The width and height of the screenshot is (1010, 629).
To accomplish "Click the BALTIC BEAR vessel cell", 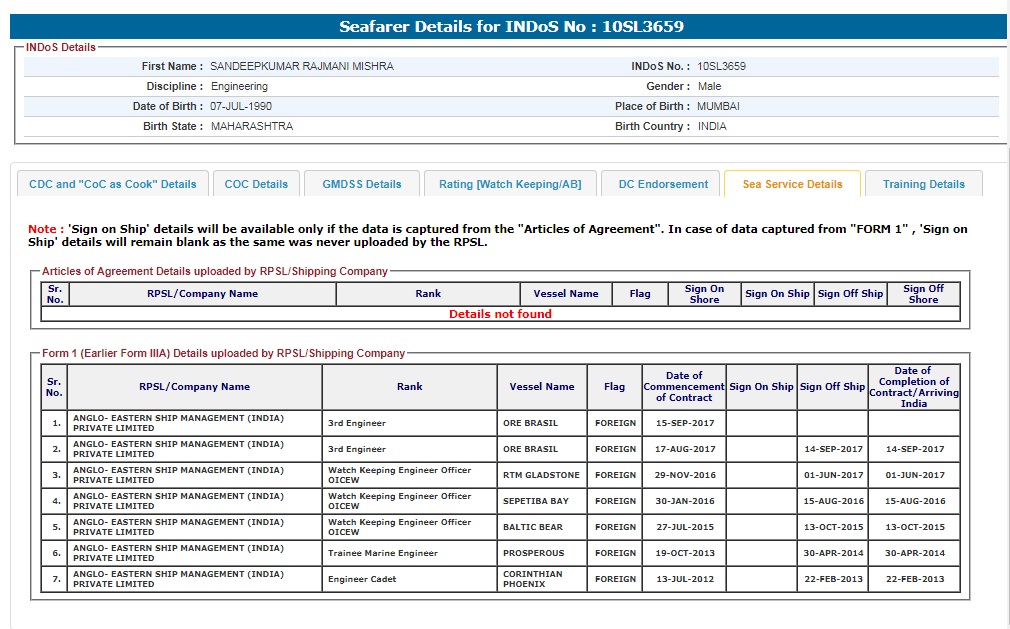I will [x=532, y=527].
